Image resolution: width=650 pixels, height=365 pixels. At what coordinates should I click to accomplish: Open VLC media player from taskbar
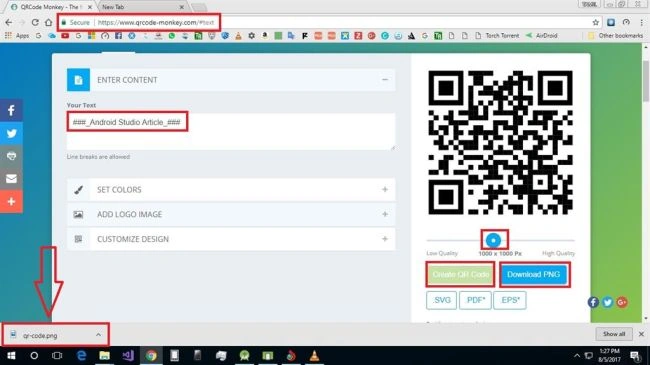[x=314, y=355]
